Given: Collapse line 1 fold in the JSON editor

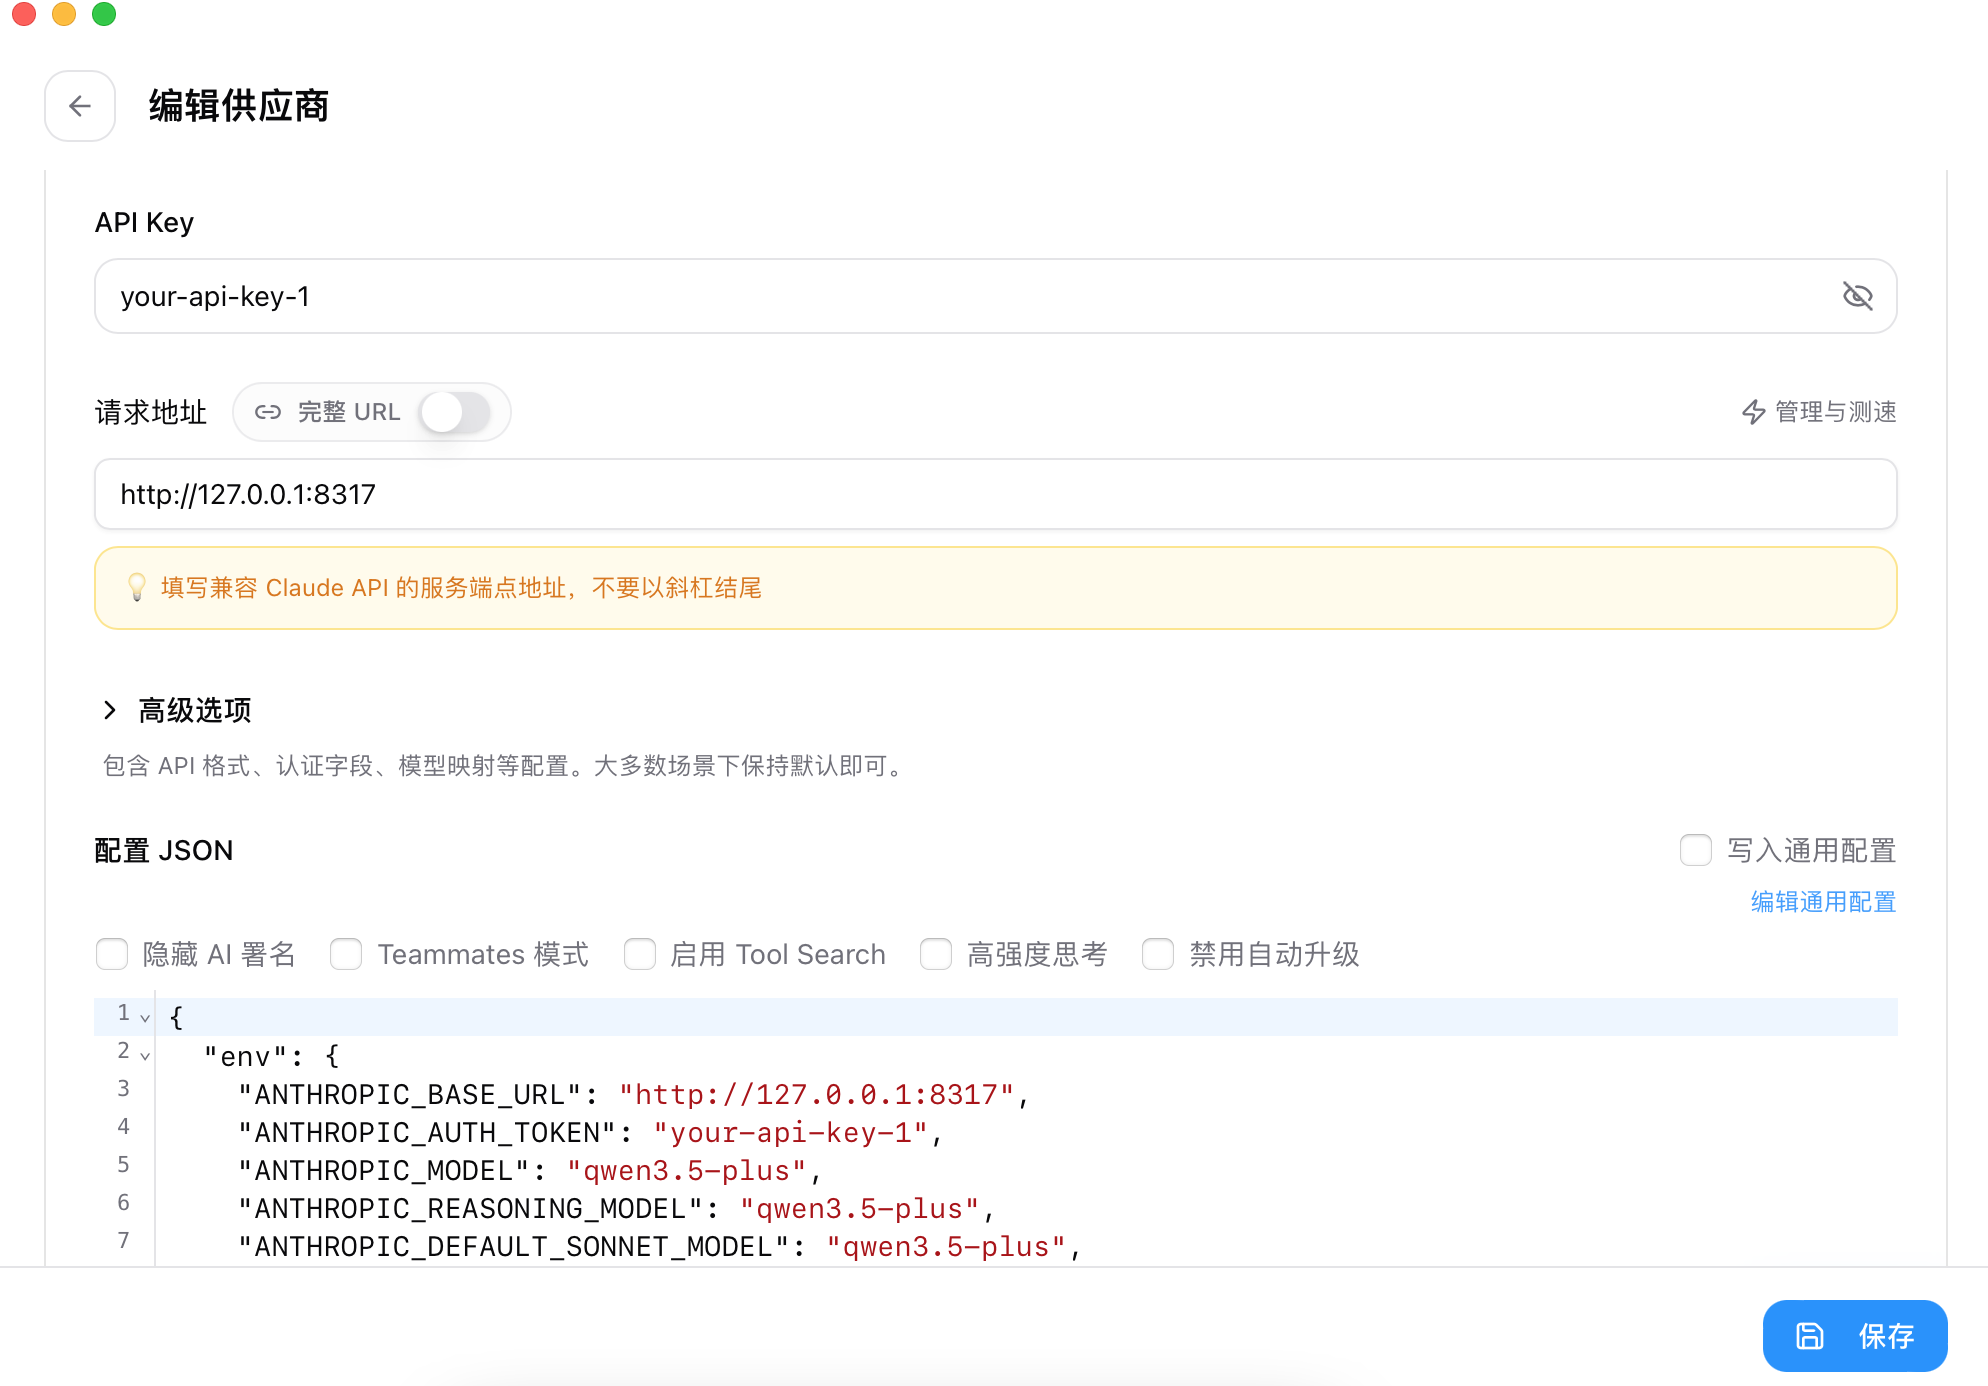Looking at the screenshot, I should [x=146, y=1016].
